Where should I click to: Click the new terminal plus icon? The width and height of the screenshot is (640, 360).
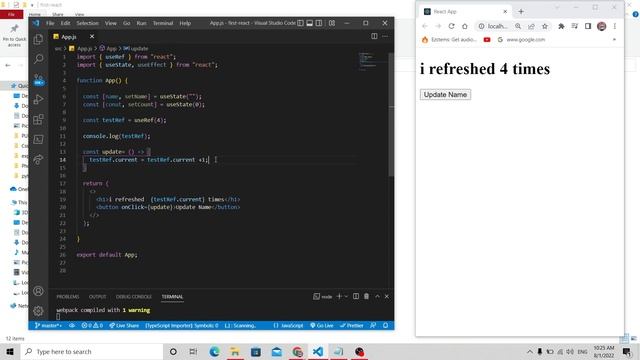339,296
